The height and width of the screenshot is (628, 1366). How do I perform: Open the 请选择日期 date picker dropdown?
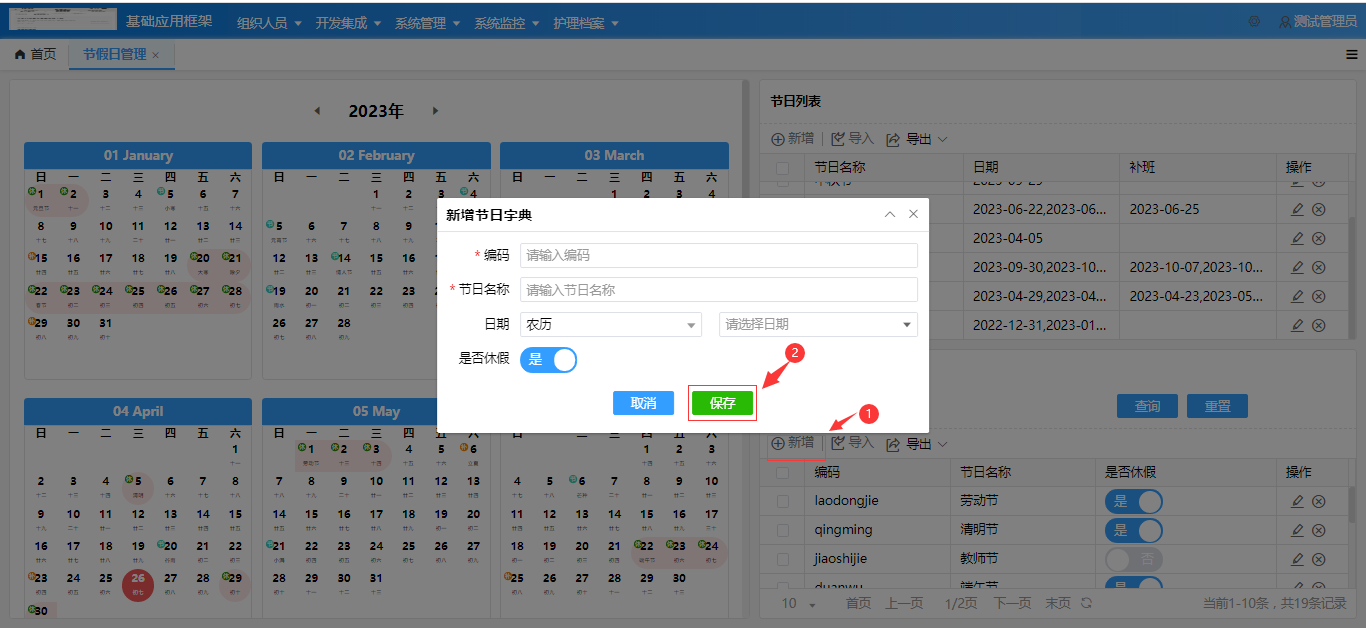click(x=818, y=324)
